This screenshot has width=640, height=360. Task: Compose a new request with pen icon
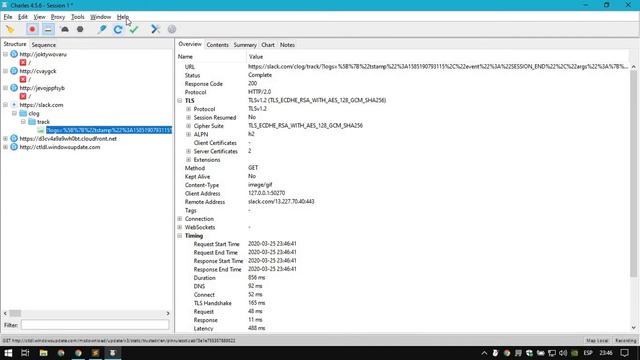tap(102, 29)
